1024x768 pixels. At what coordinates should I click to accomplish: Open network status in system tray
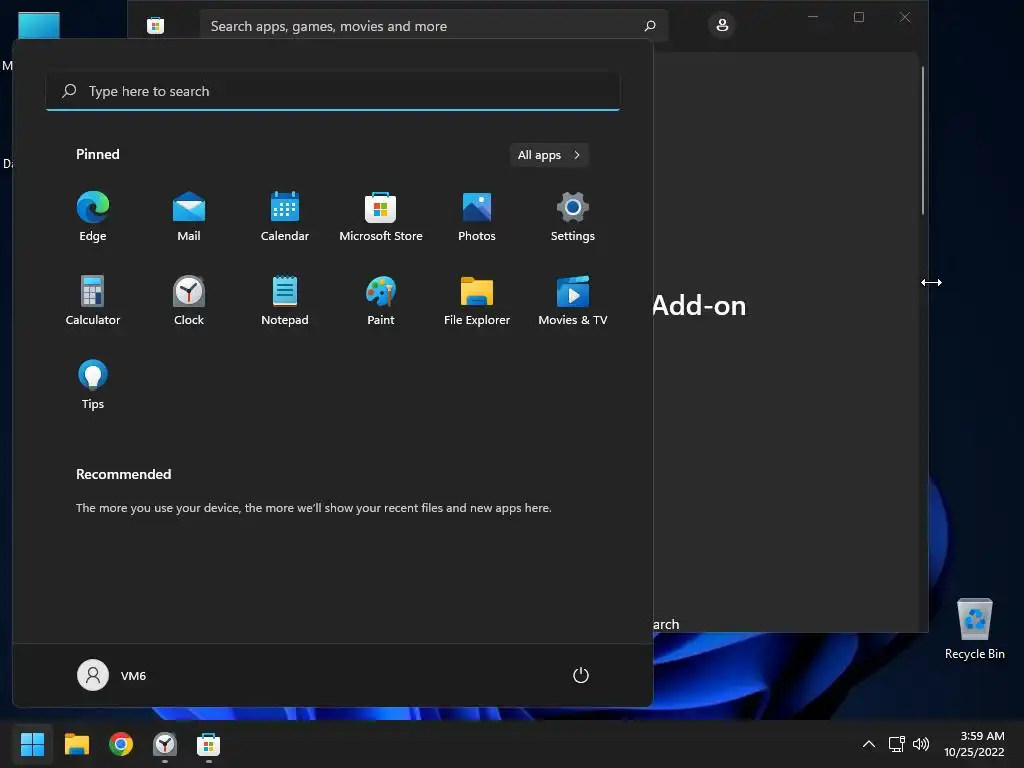897,744
